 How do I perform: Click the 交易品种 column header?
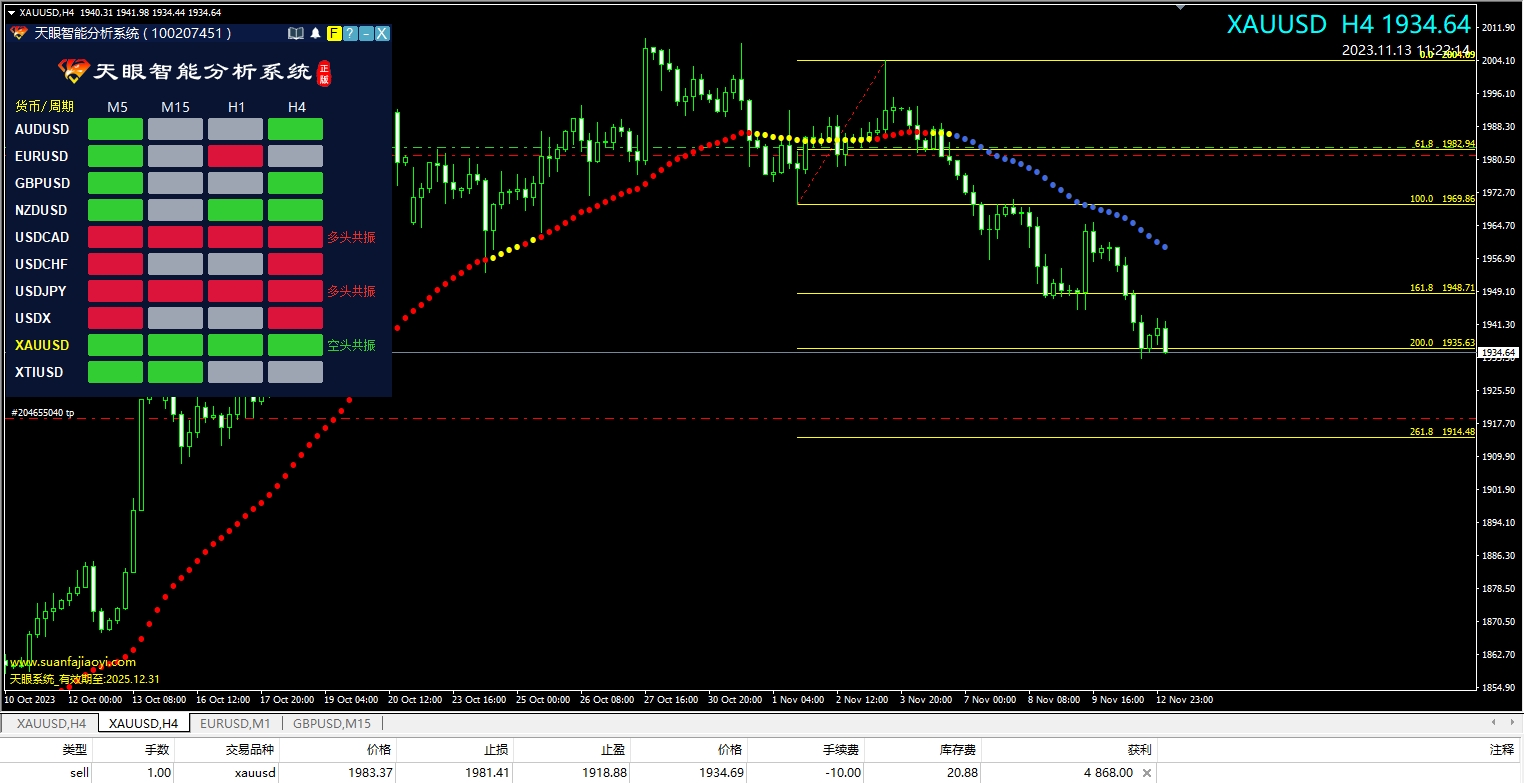tap(250, 750)
